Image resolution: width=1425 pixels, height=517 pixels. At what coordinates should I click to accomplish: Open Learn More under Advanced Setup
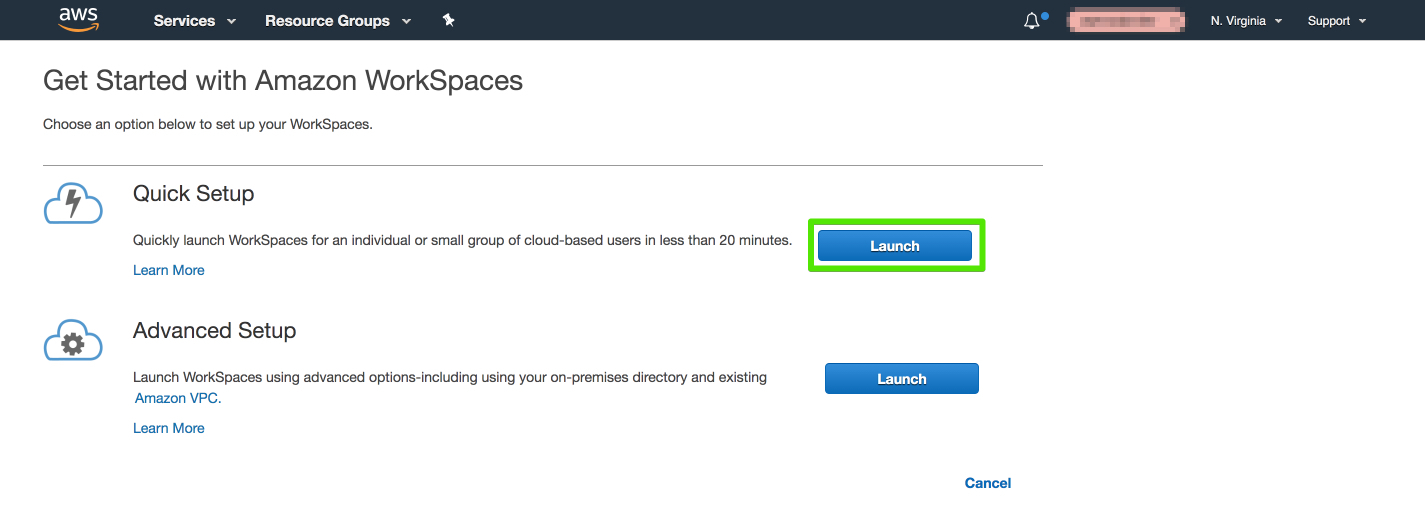pyautogui.click(x=169, y=428)
